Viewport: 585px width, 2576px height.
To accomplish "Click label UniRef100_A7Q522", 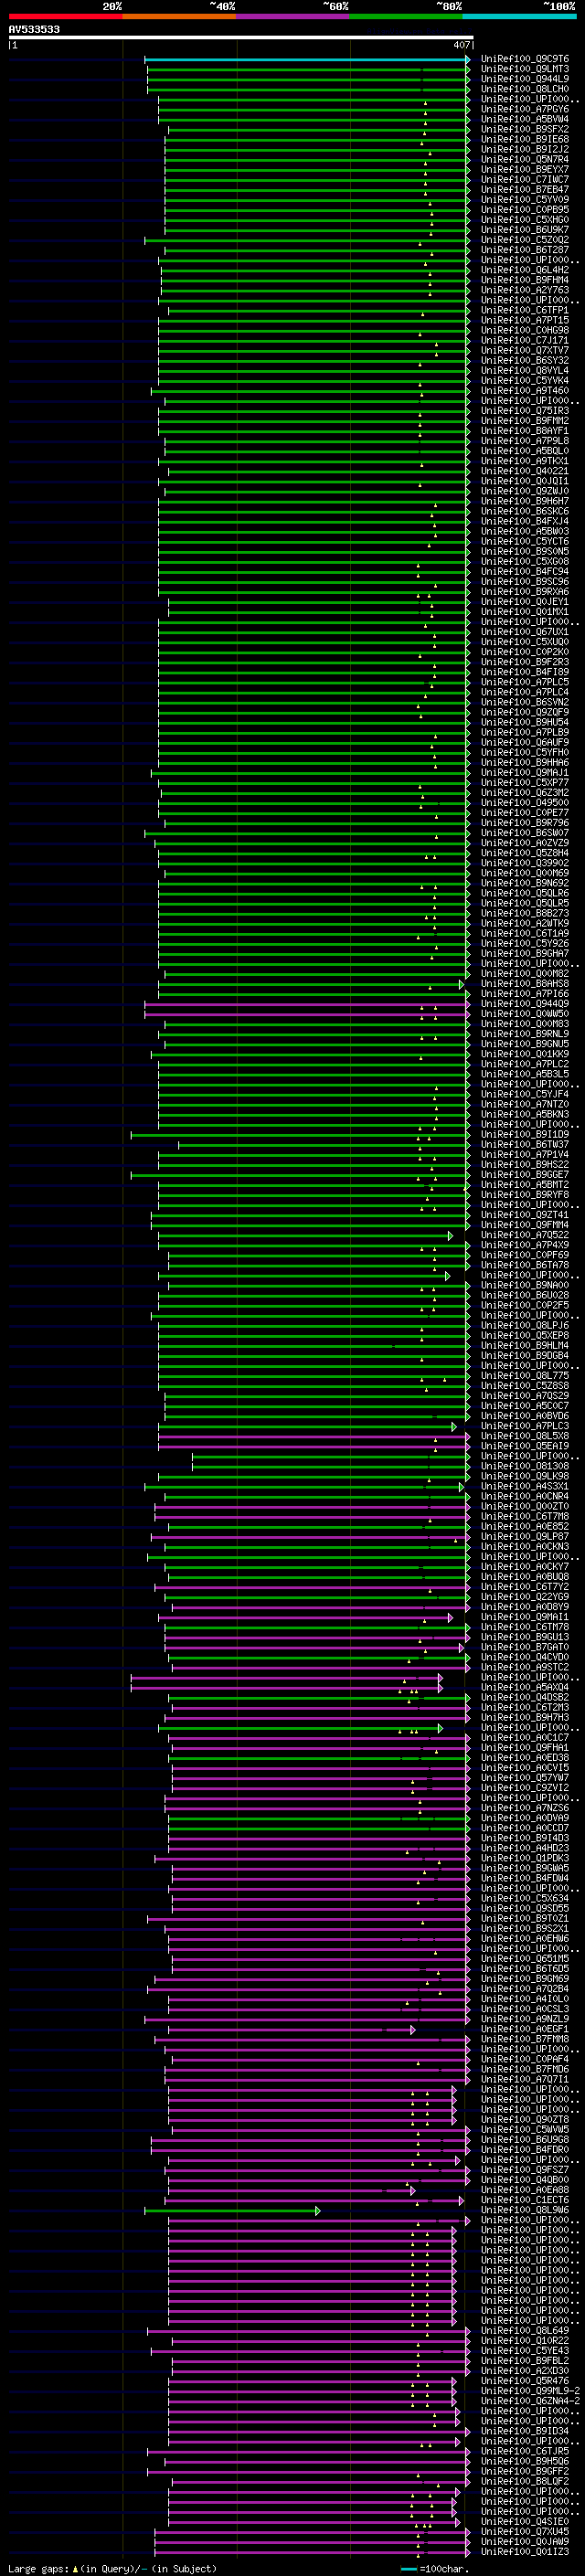I will [x=525, y=1236].
